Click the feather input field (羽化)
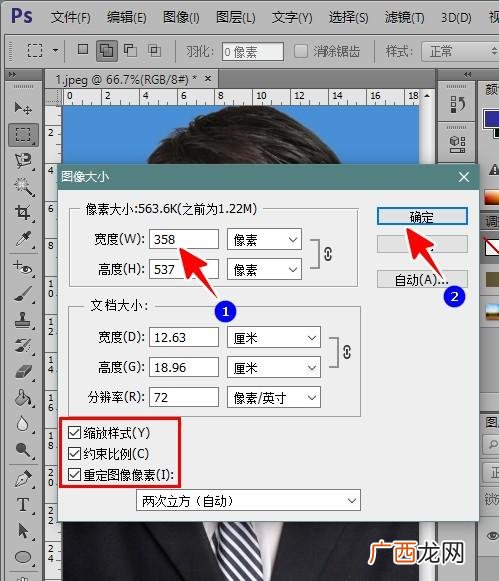 [x=253, y=52]
